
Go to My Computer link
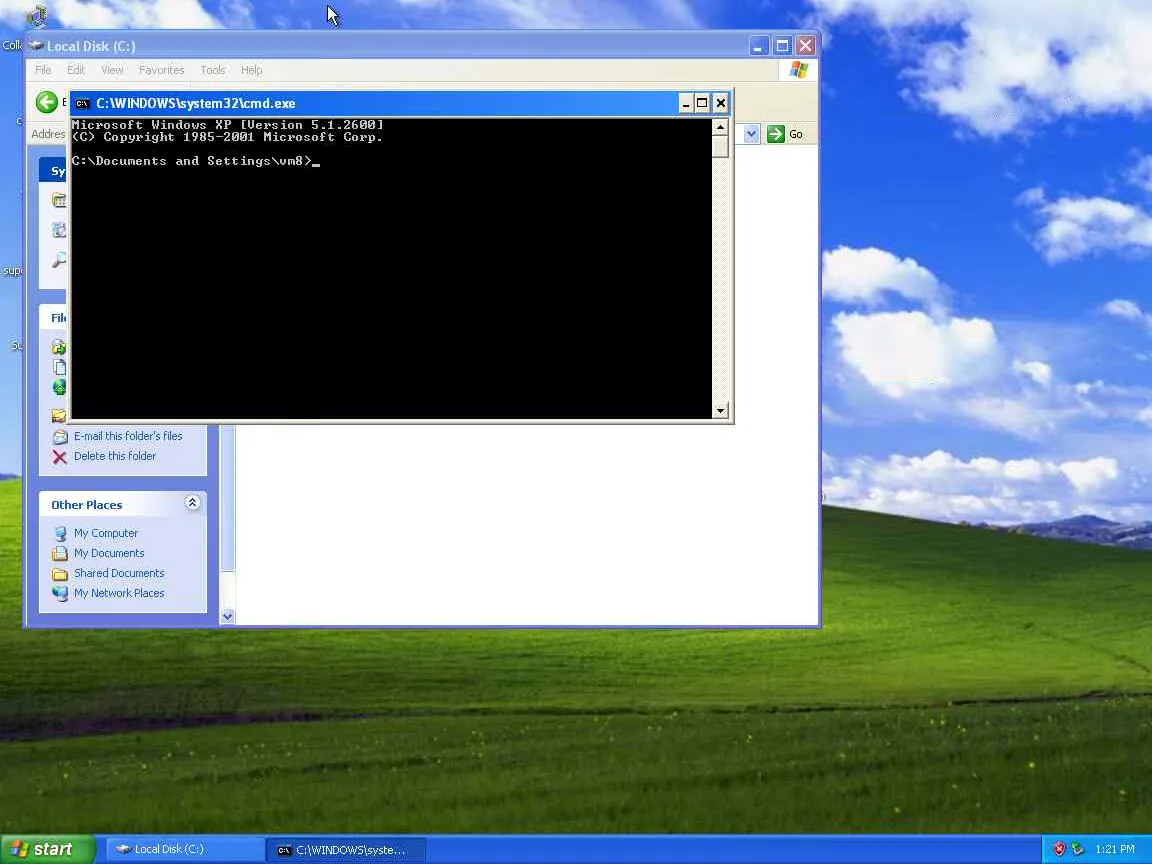[x=106, y=533]
